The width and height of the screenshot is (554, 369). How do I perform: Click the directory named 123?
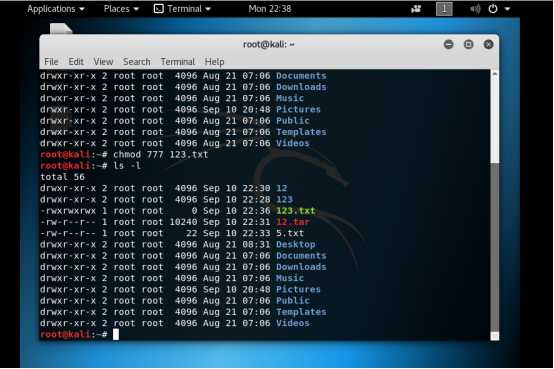[284, 200]
